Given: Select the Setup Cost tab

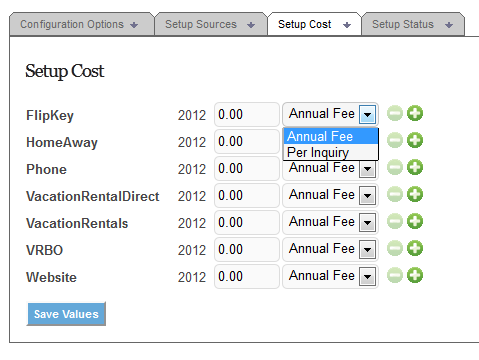Looking at the screenshot, I should [x=314, y=24].
